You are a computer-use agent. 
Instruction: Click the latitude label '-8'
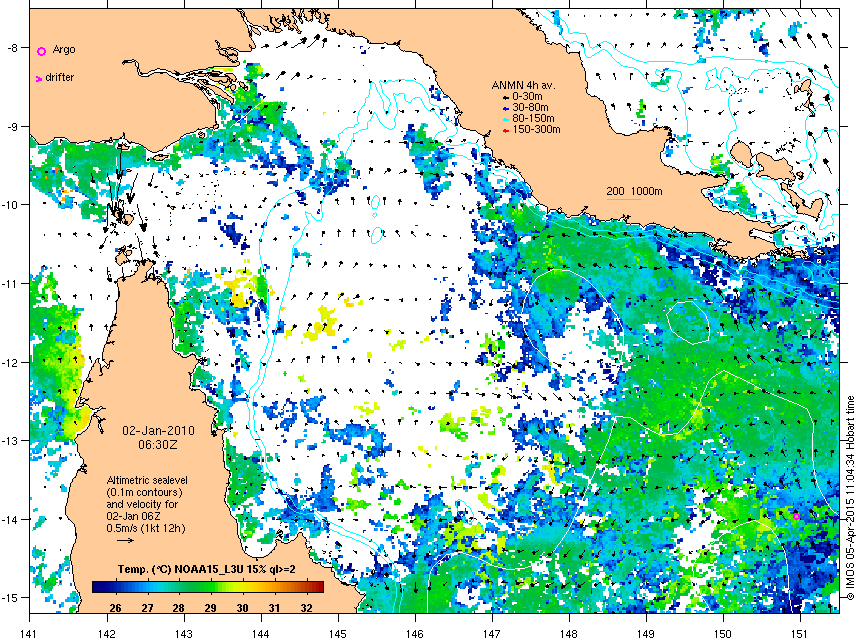[x=12, y=48]
